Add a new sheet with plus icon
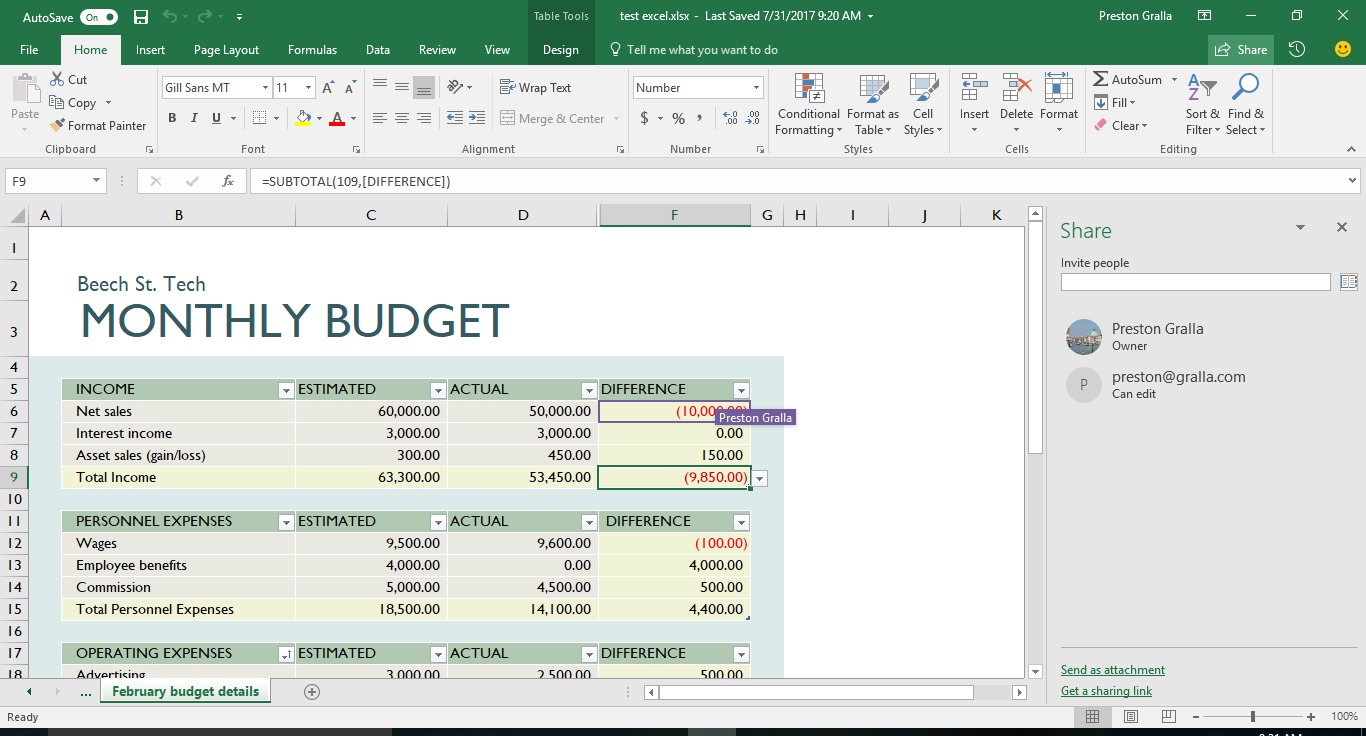The width and height of the screenshot is (1366, 736). click(x=312, y=692)
